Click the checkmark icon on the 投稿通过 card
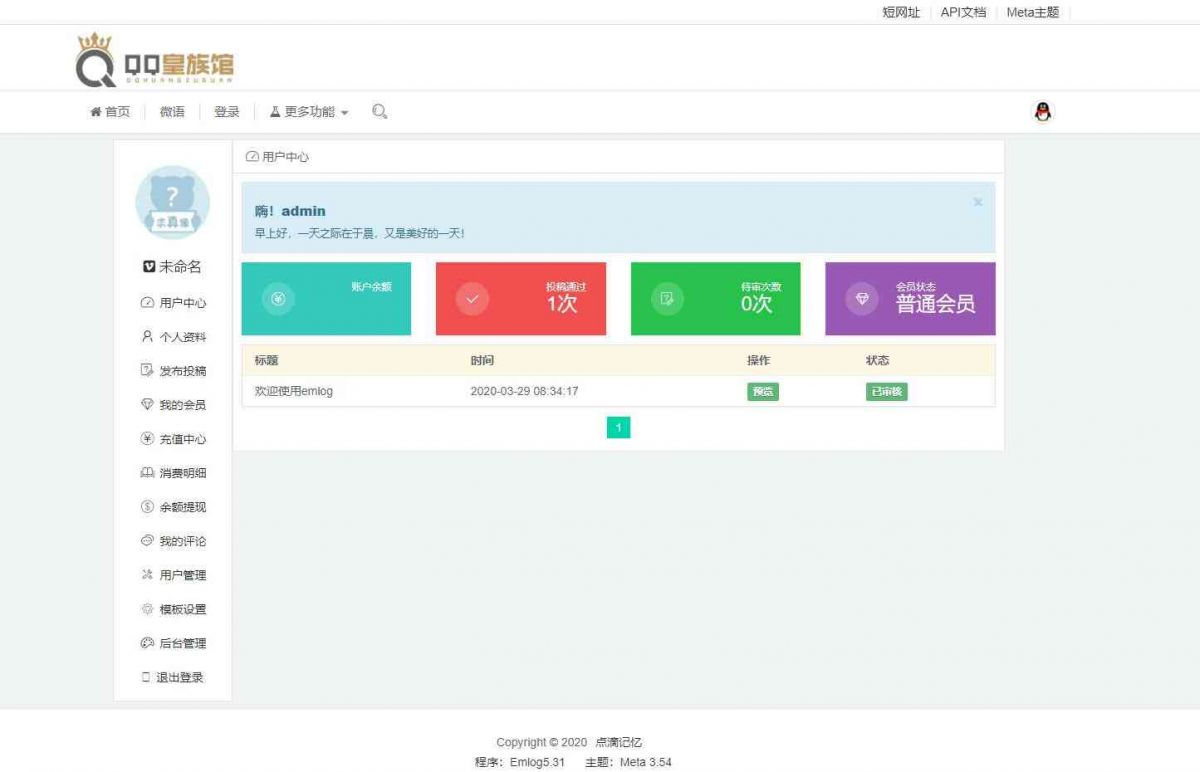Screen dimensions: 1200x772 point(471,298)
